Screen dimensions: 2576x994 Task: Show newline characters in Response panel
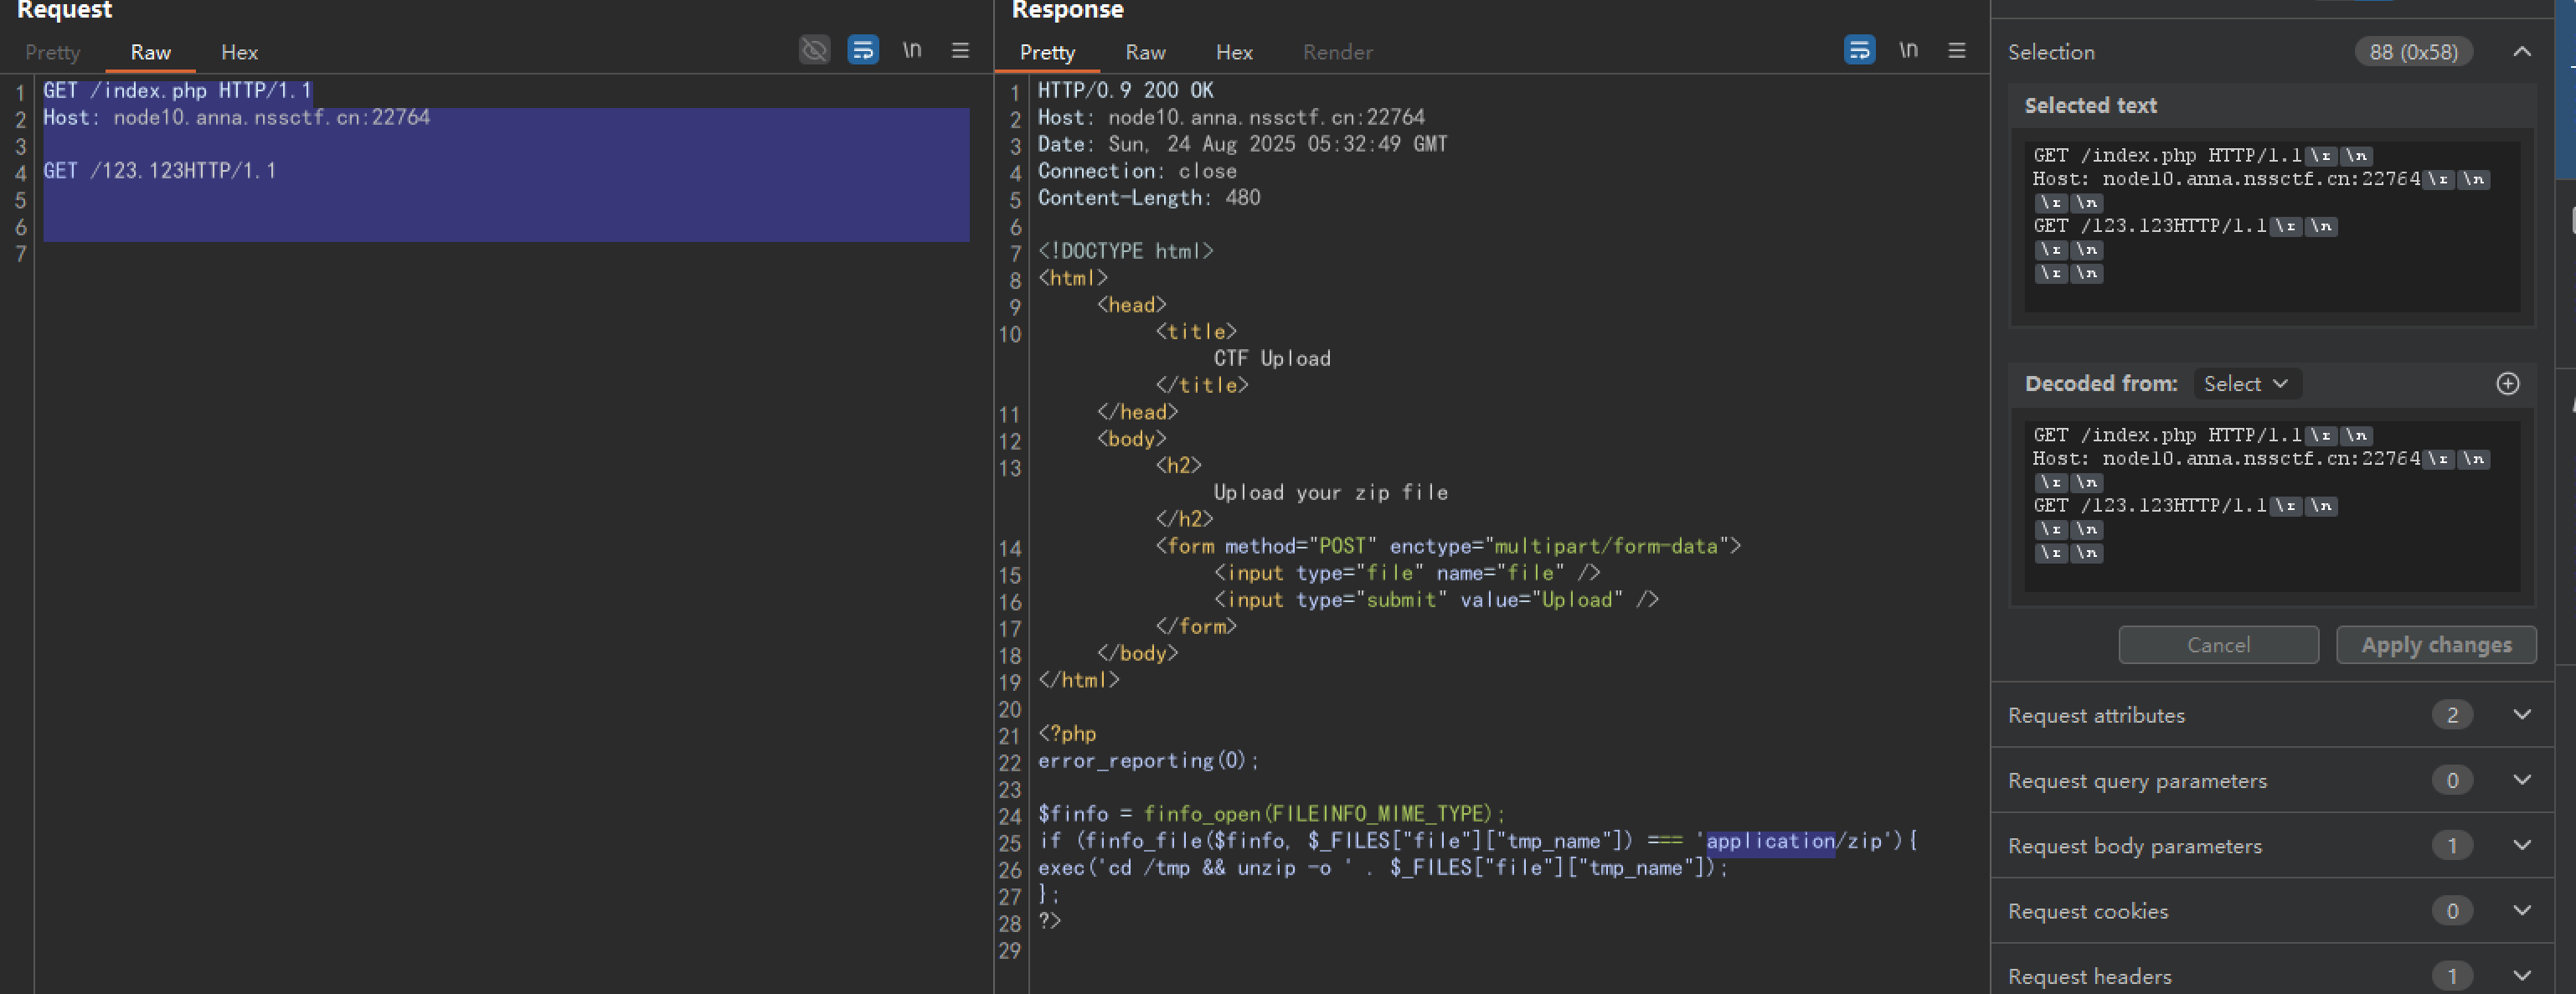(x=1909, y=50)
